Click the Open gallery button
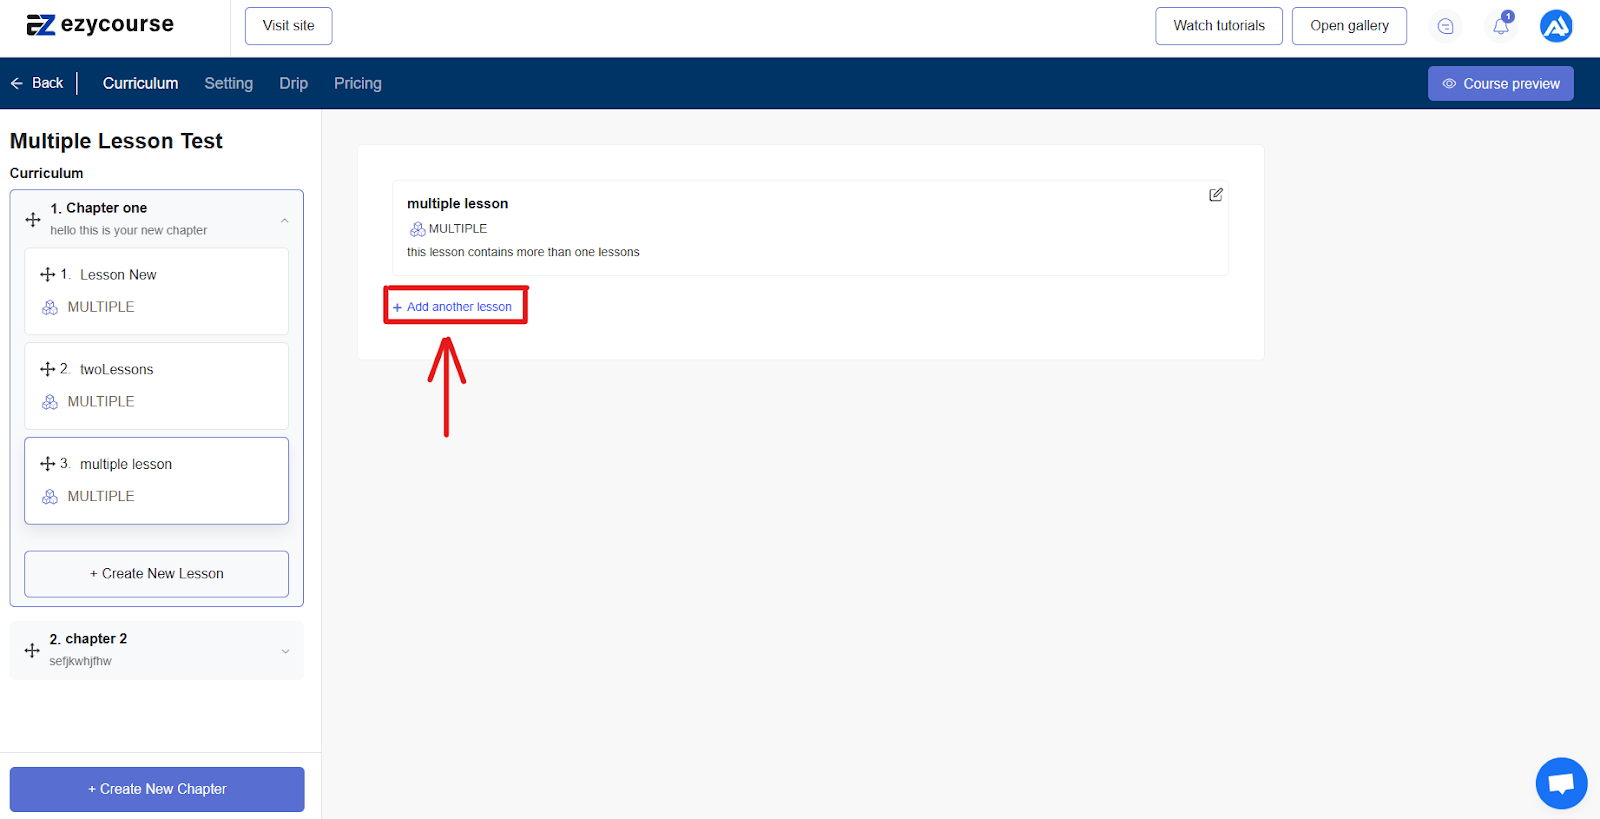1600x819 pixels. [1349, 26]
